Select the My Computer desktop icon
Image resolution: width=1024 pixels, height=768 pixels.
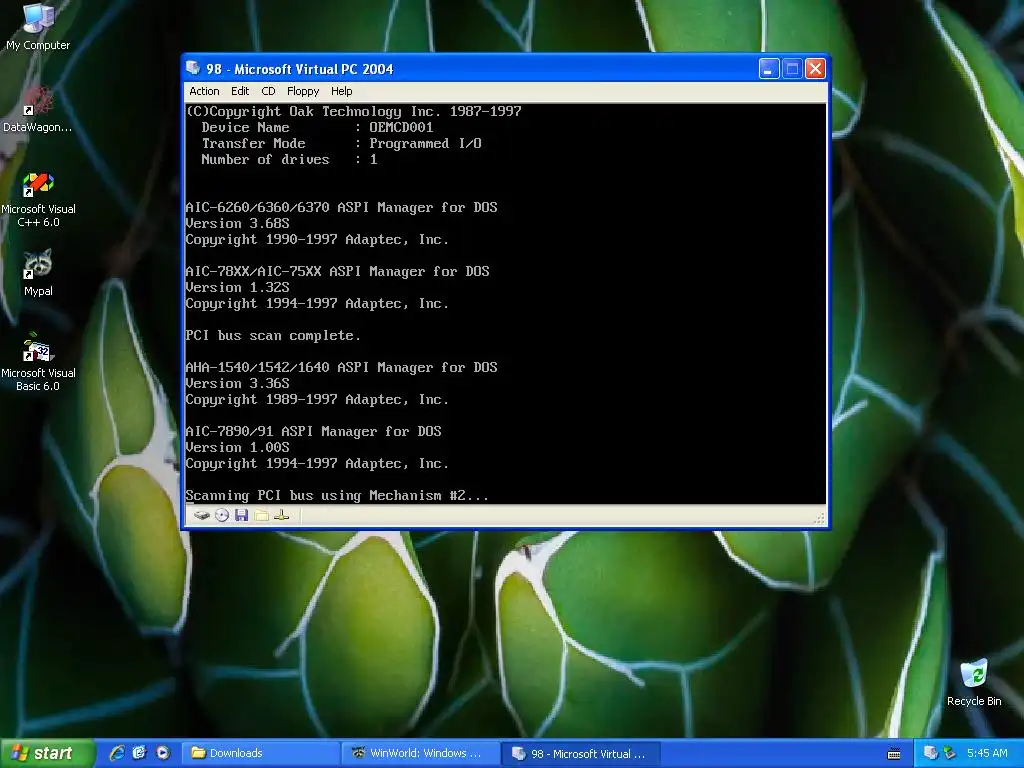click(38, 27)
